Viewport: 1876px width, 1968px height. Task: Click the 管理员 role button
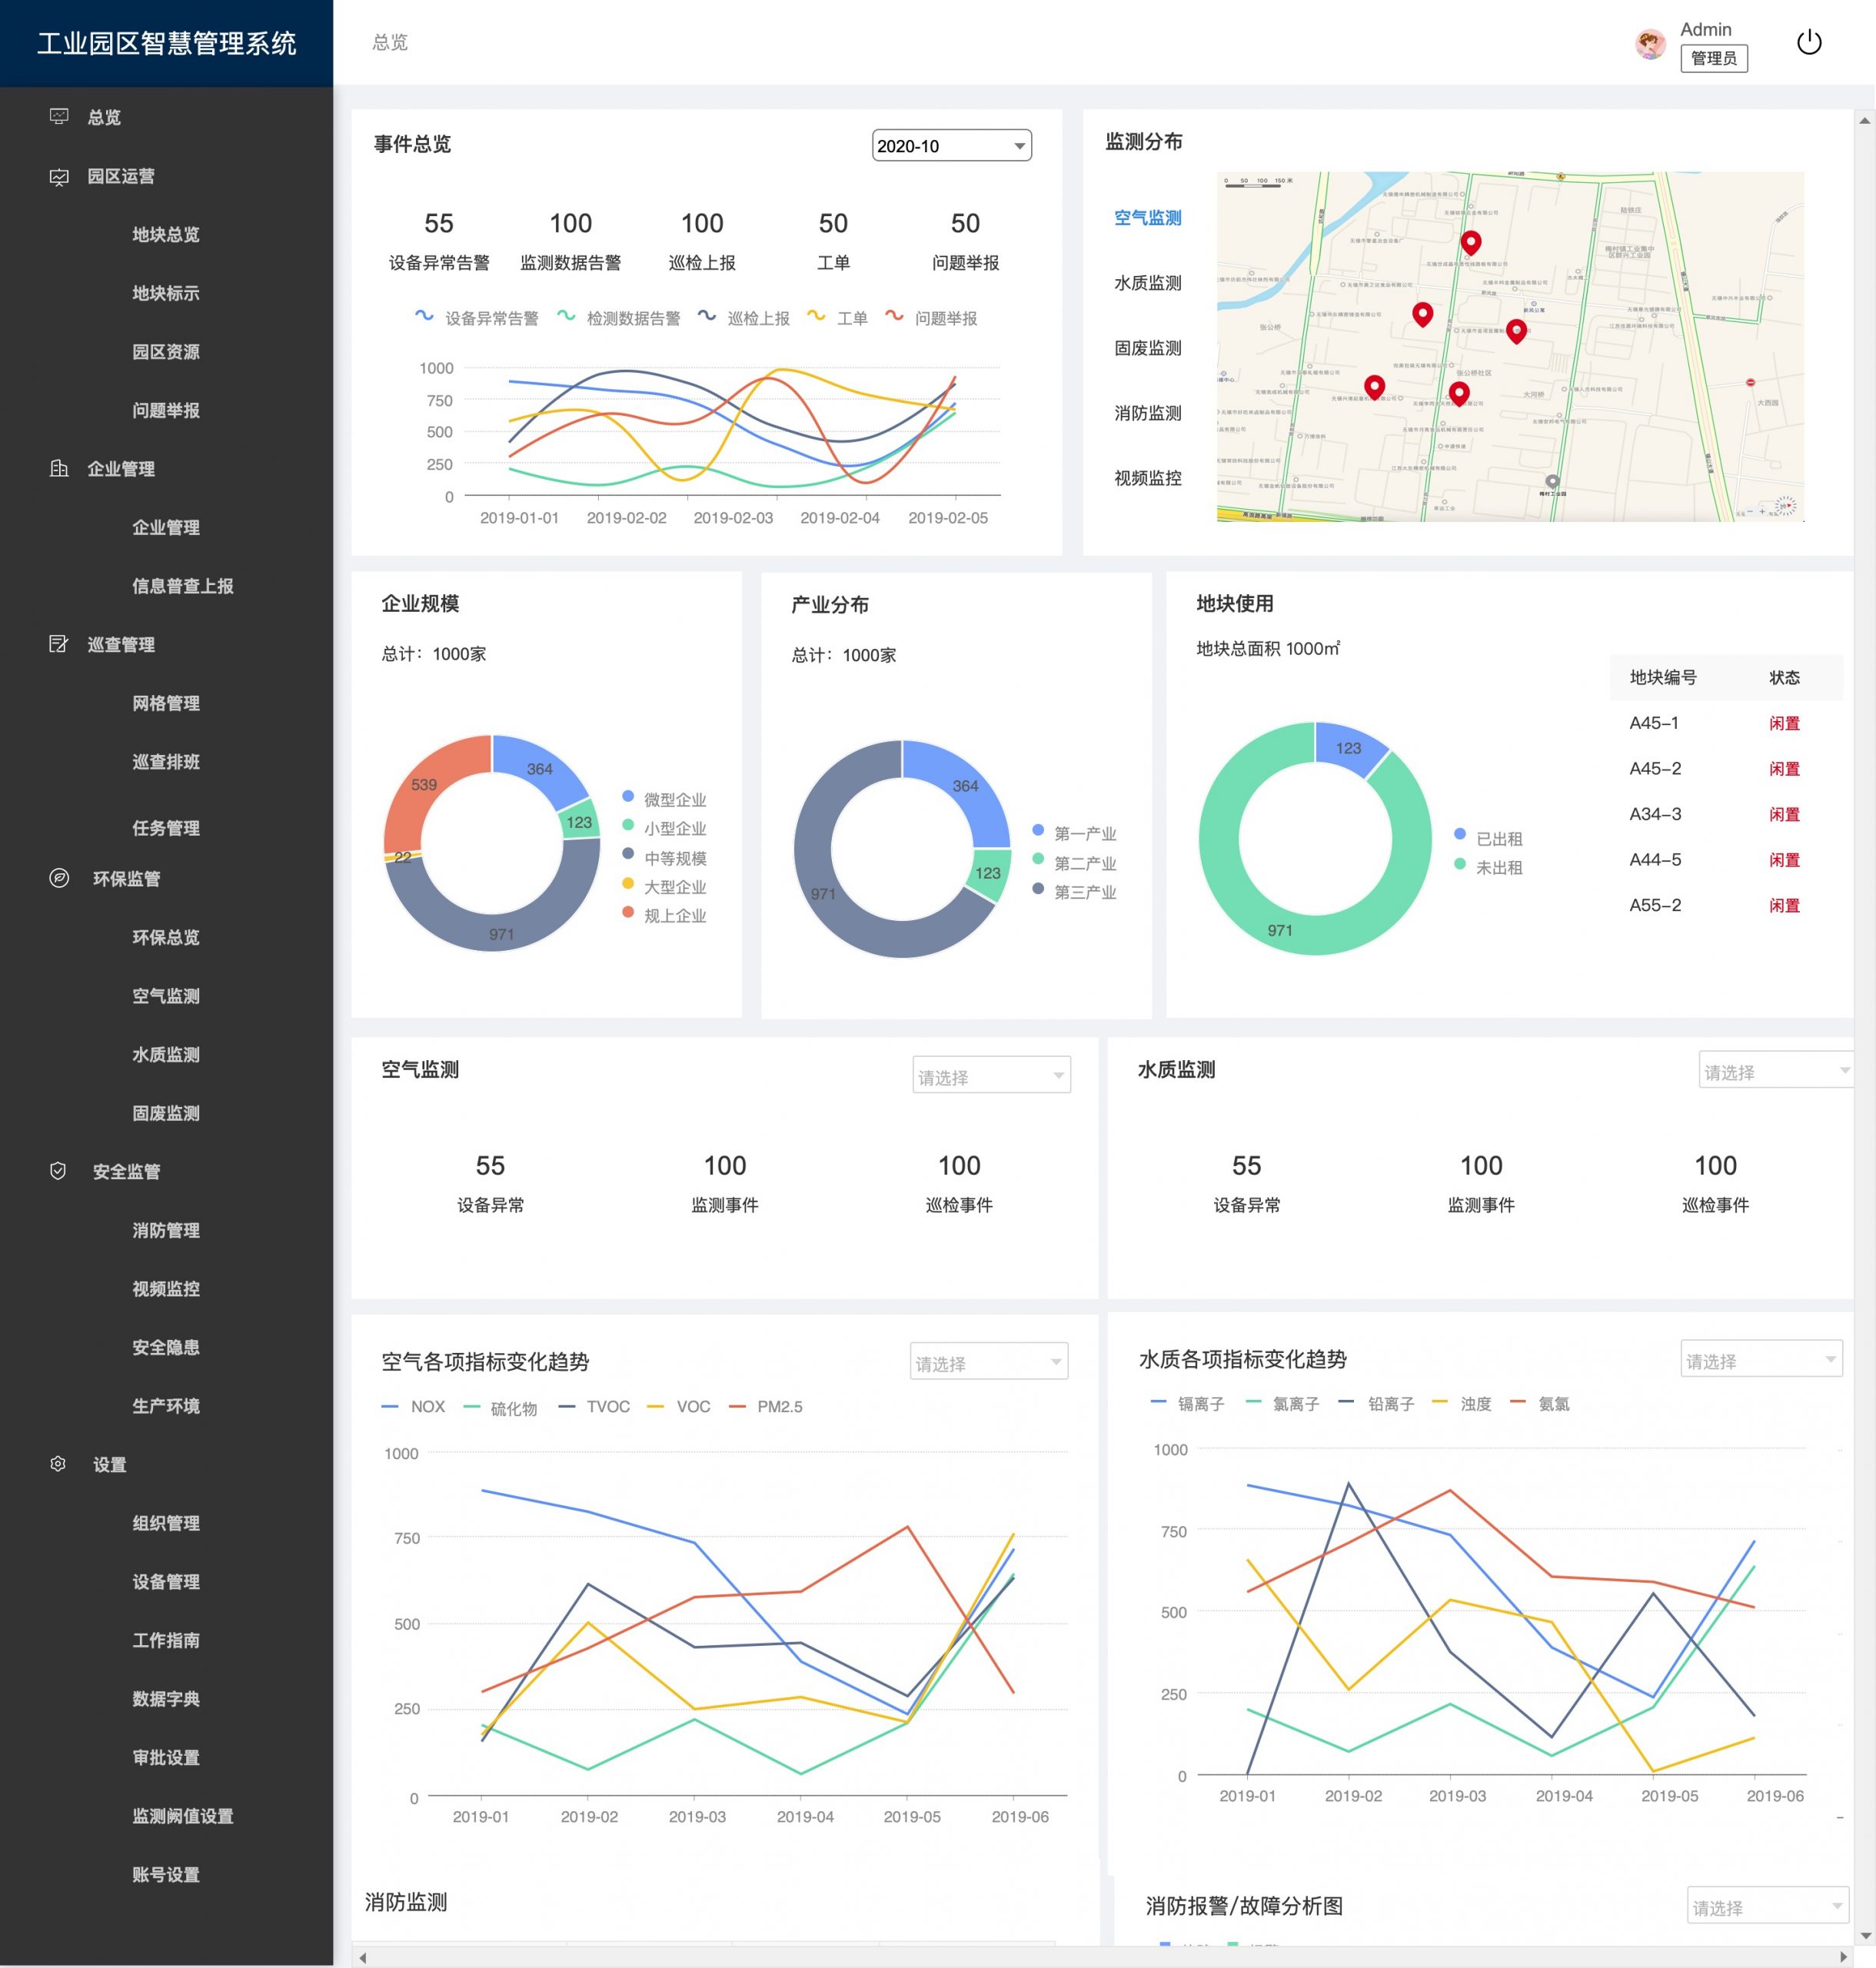pyautogui.click(x=1713, y=58)
